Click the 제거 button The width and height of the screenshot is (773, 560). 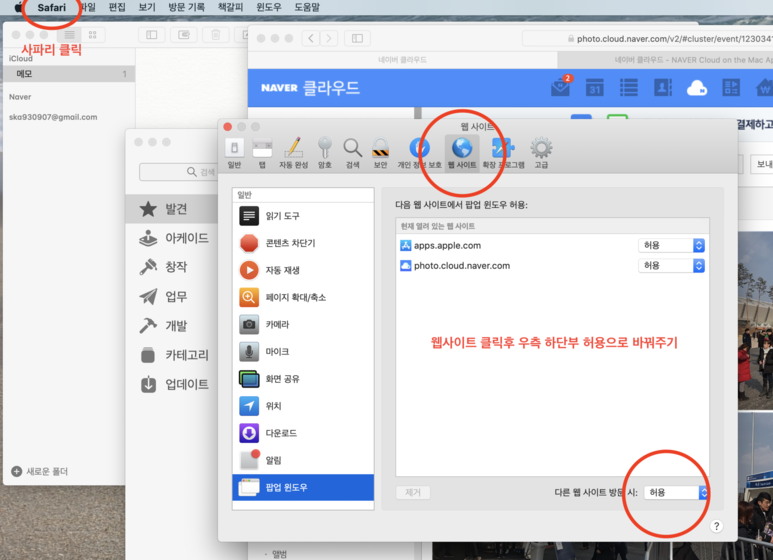413,492
